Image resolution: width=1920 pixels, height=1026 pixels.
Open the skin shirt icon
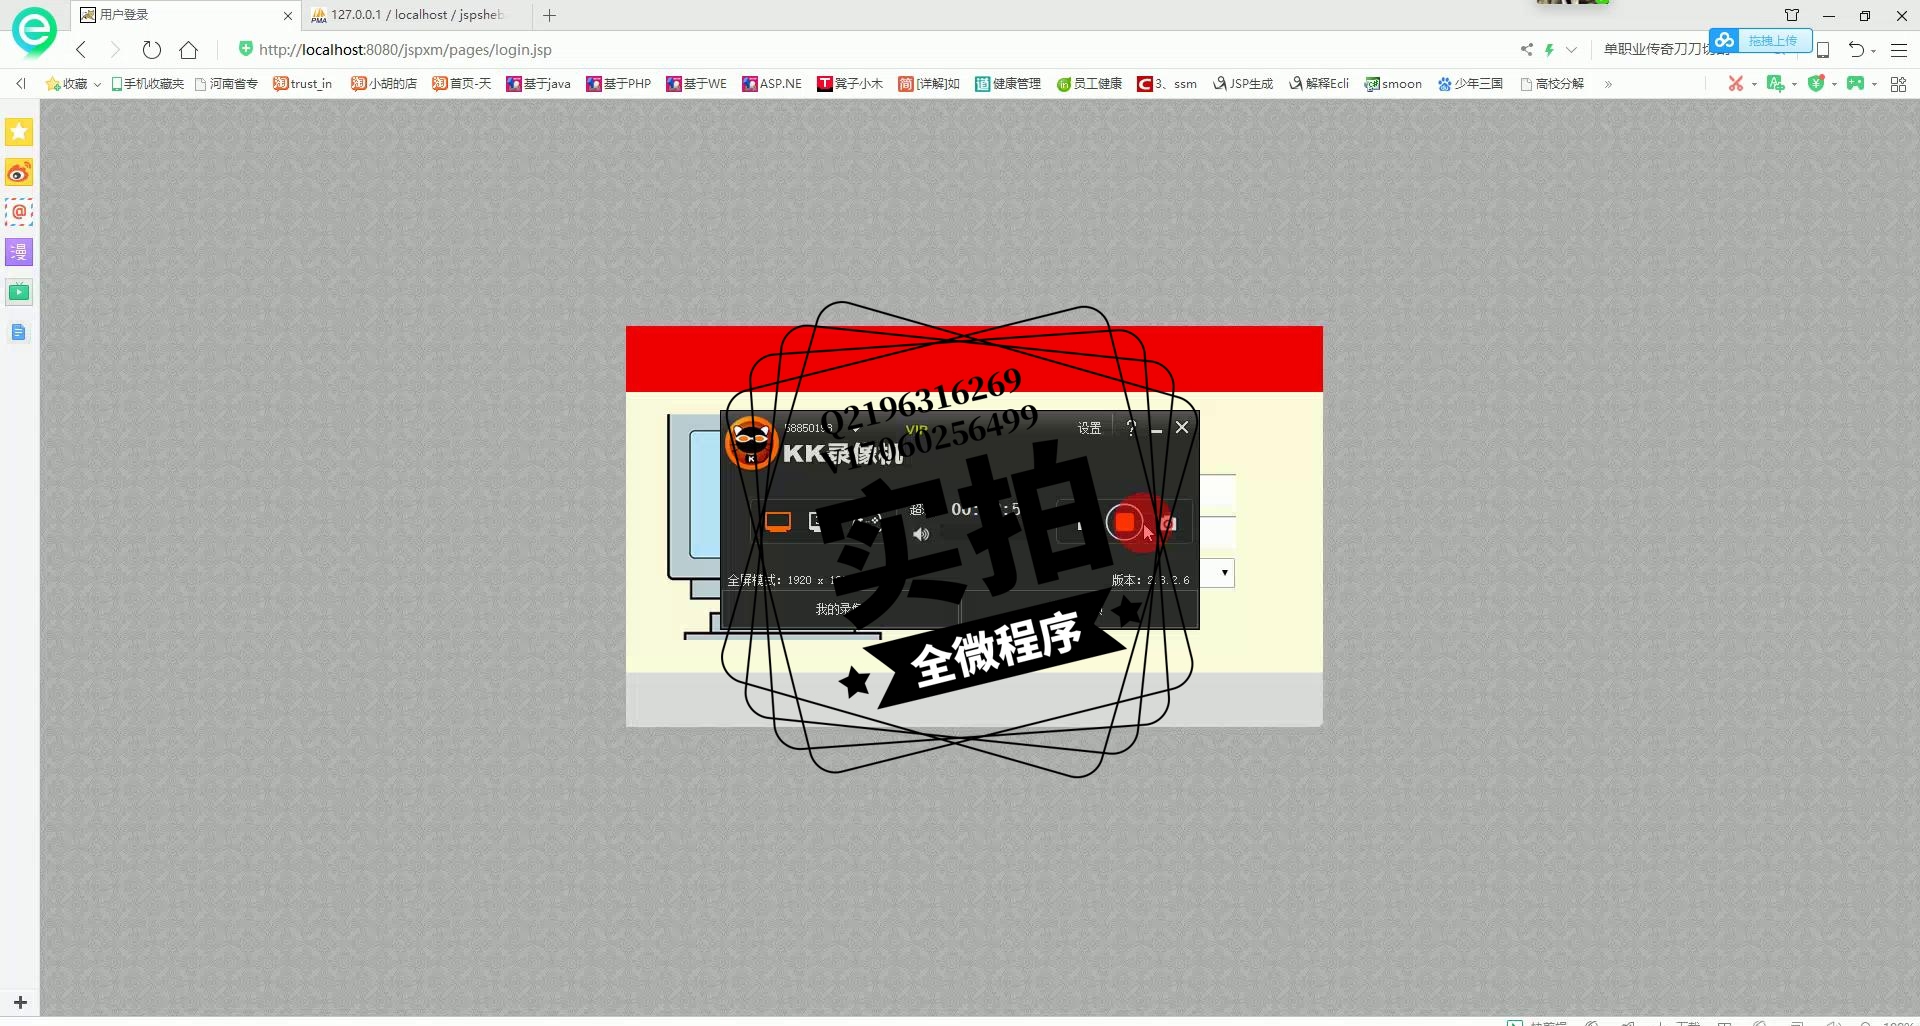[x=1792, y=15]
